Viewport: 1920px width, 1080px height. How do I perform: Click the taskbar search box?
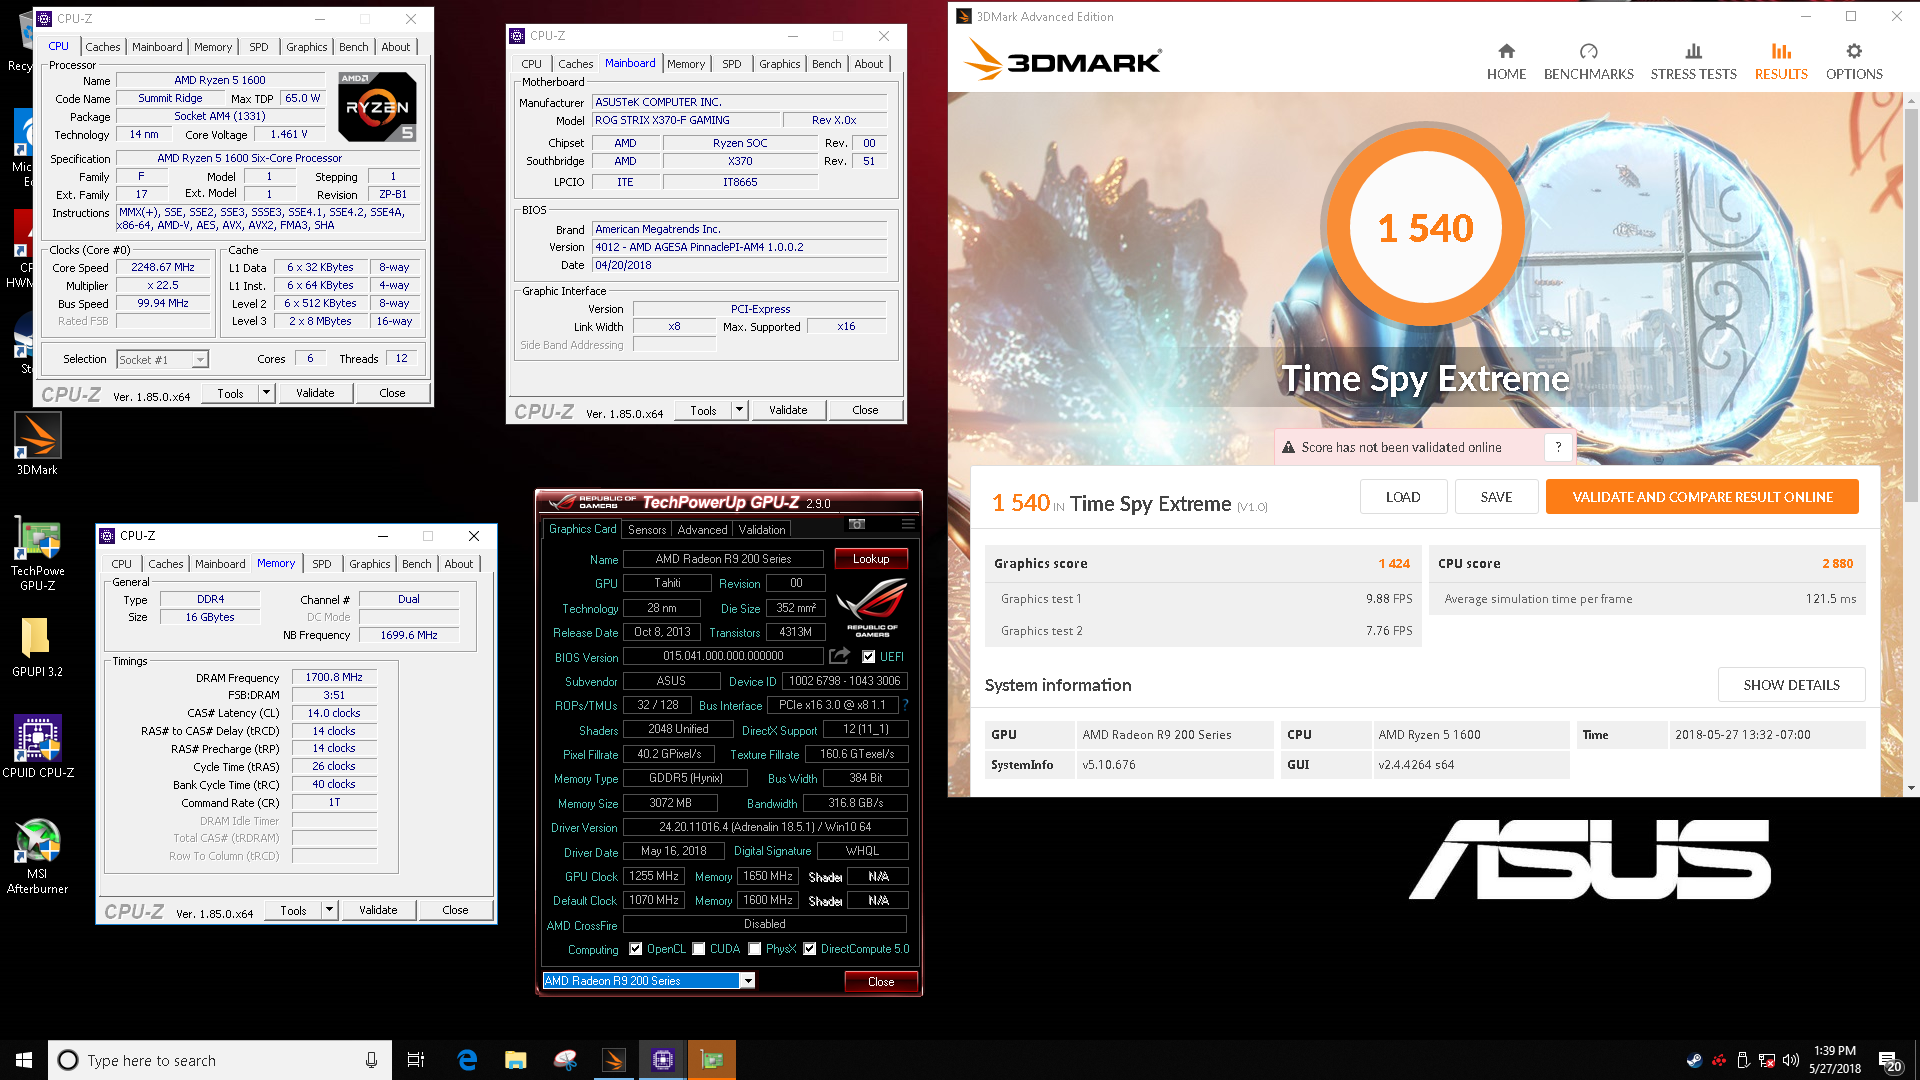point(219,1060)
